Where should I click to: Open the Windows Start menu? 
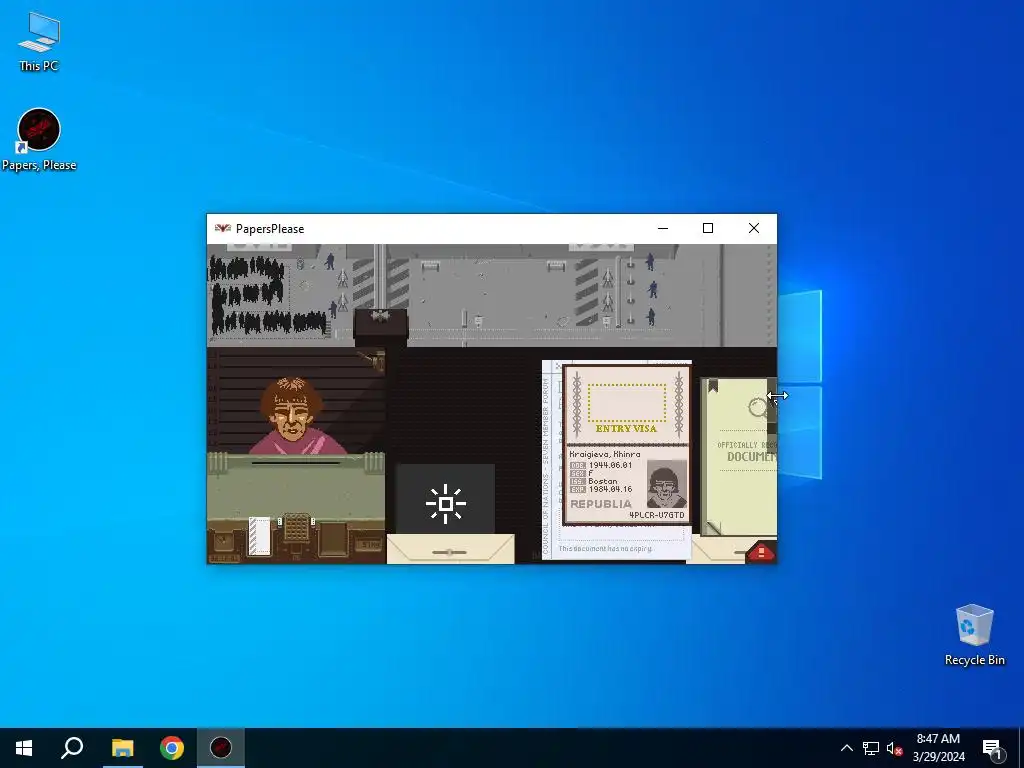point(24,748)
